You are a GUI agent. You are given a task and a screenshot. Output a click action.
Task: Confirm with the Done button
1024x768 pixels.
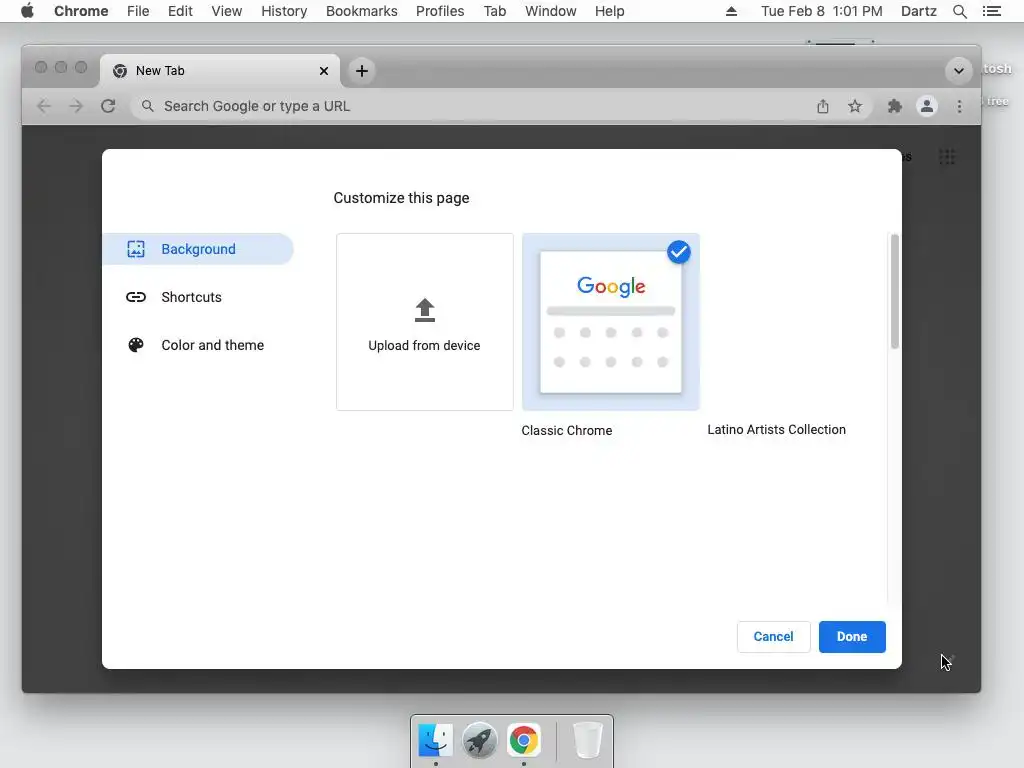(852, 637)
